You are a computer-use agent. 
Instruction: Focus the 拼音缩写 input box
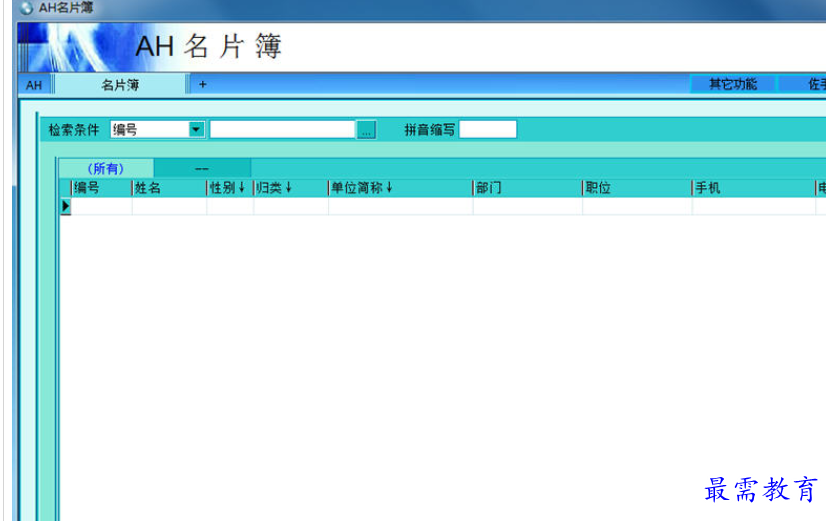(488, 130)
